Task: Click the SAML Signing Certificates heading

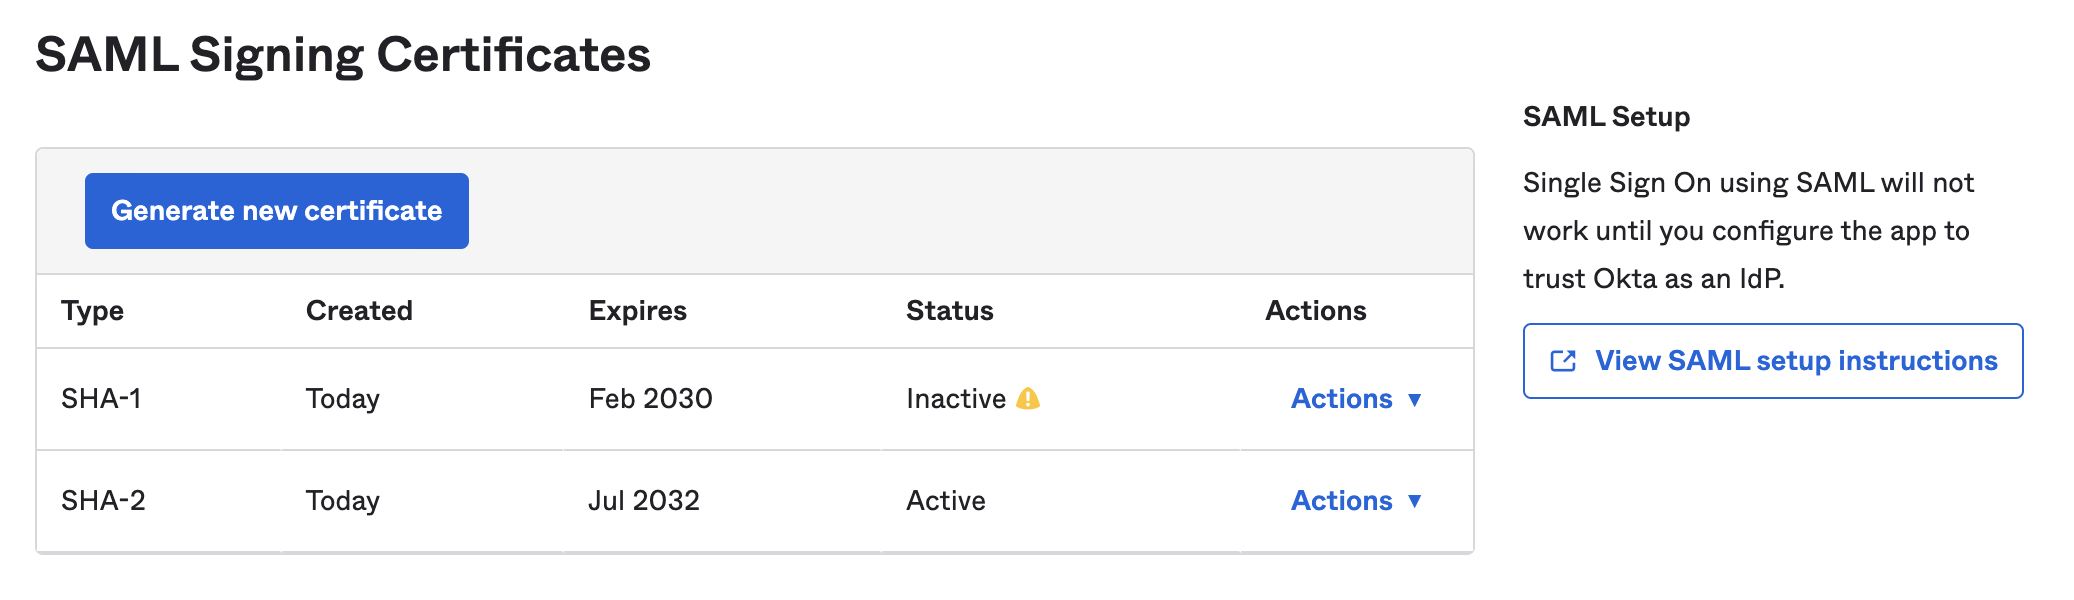Action: 343,55
